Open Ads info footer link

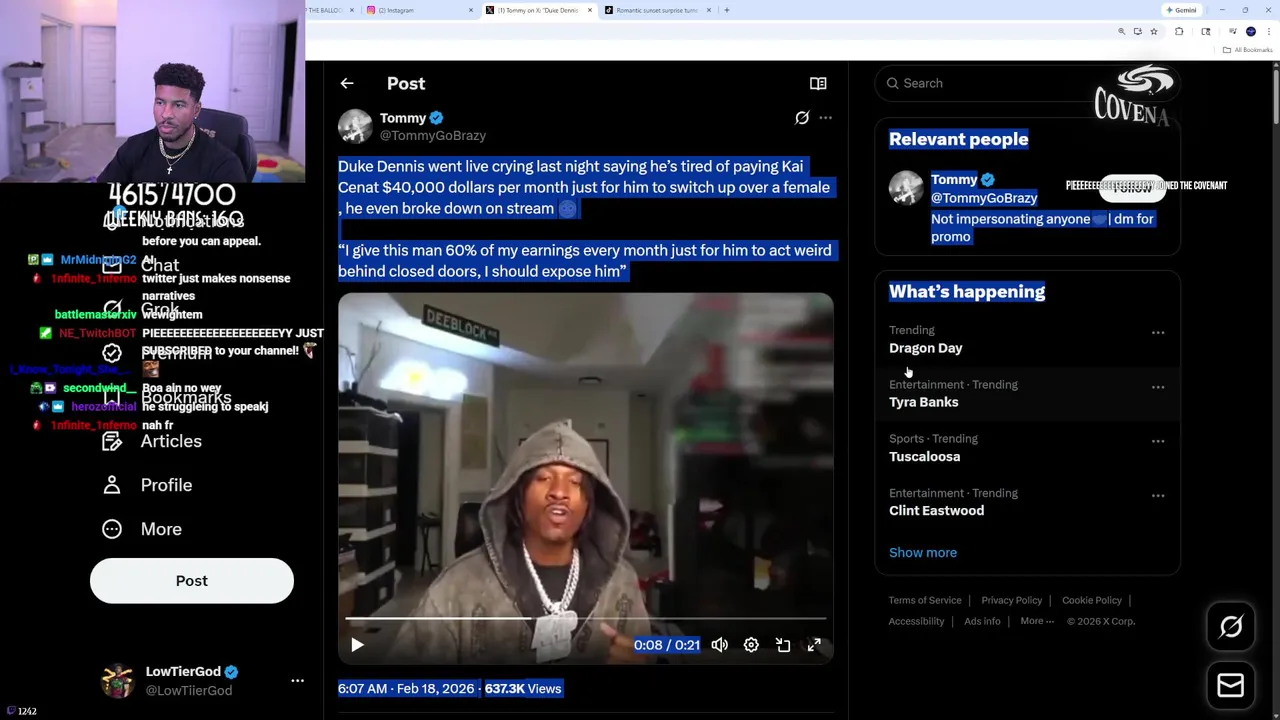pyautogui.click(x=982, y=621)
